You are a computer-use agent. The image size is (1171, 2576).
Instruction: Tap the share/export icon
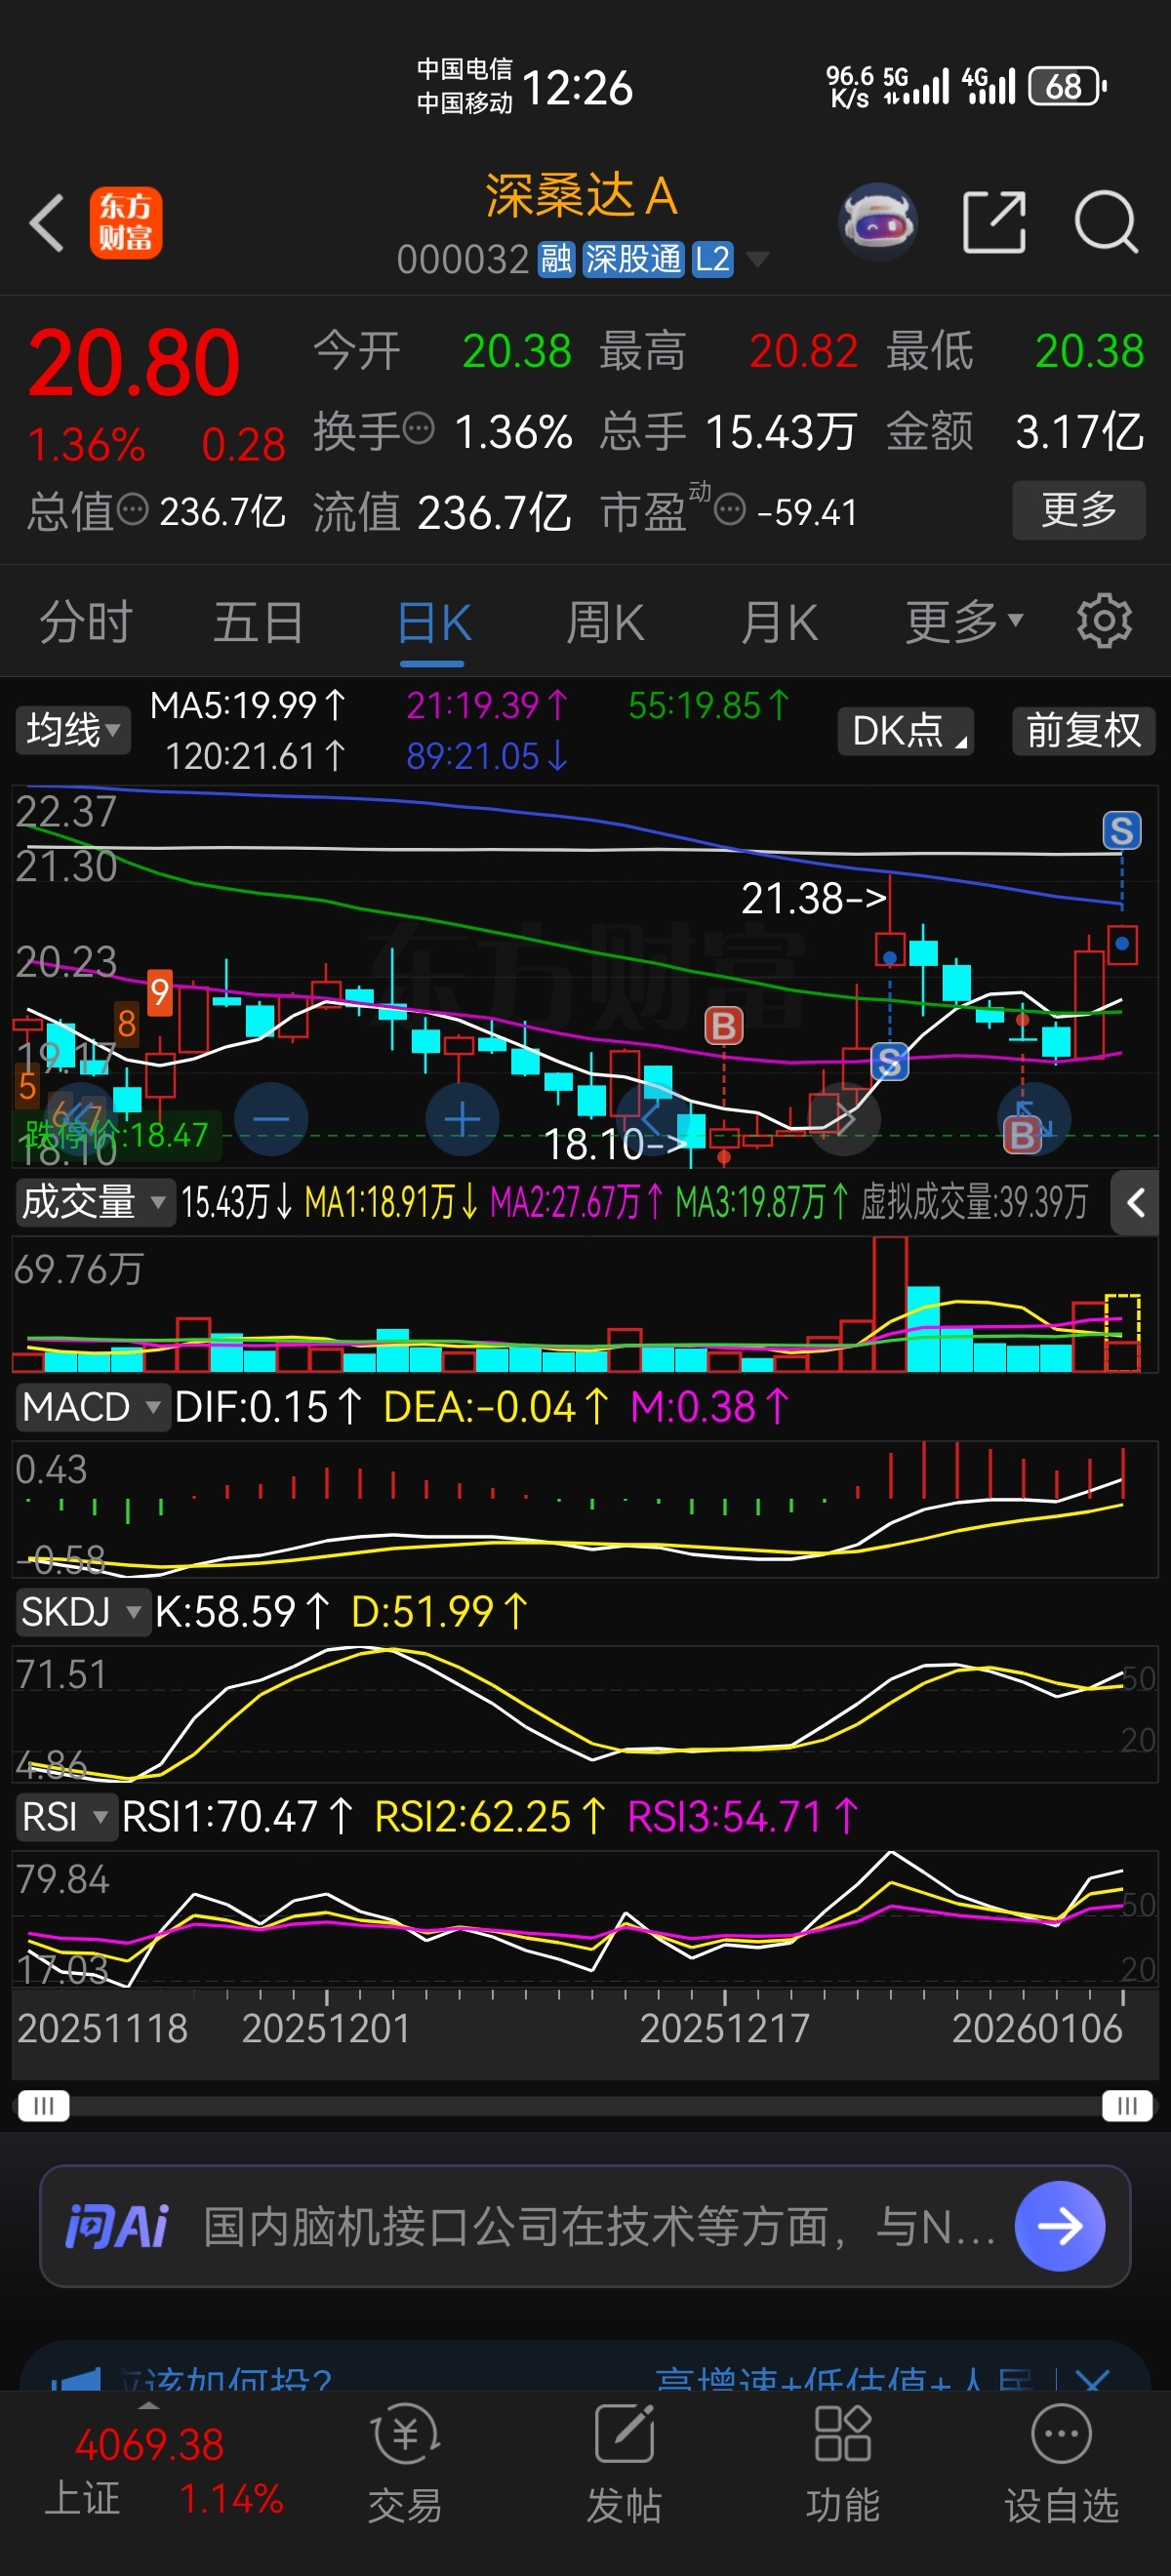tap(993, 222)
